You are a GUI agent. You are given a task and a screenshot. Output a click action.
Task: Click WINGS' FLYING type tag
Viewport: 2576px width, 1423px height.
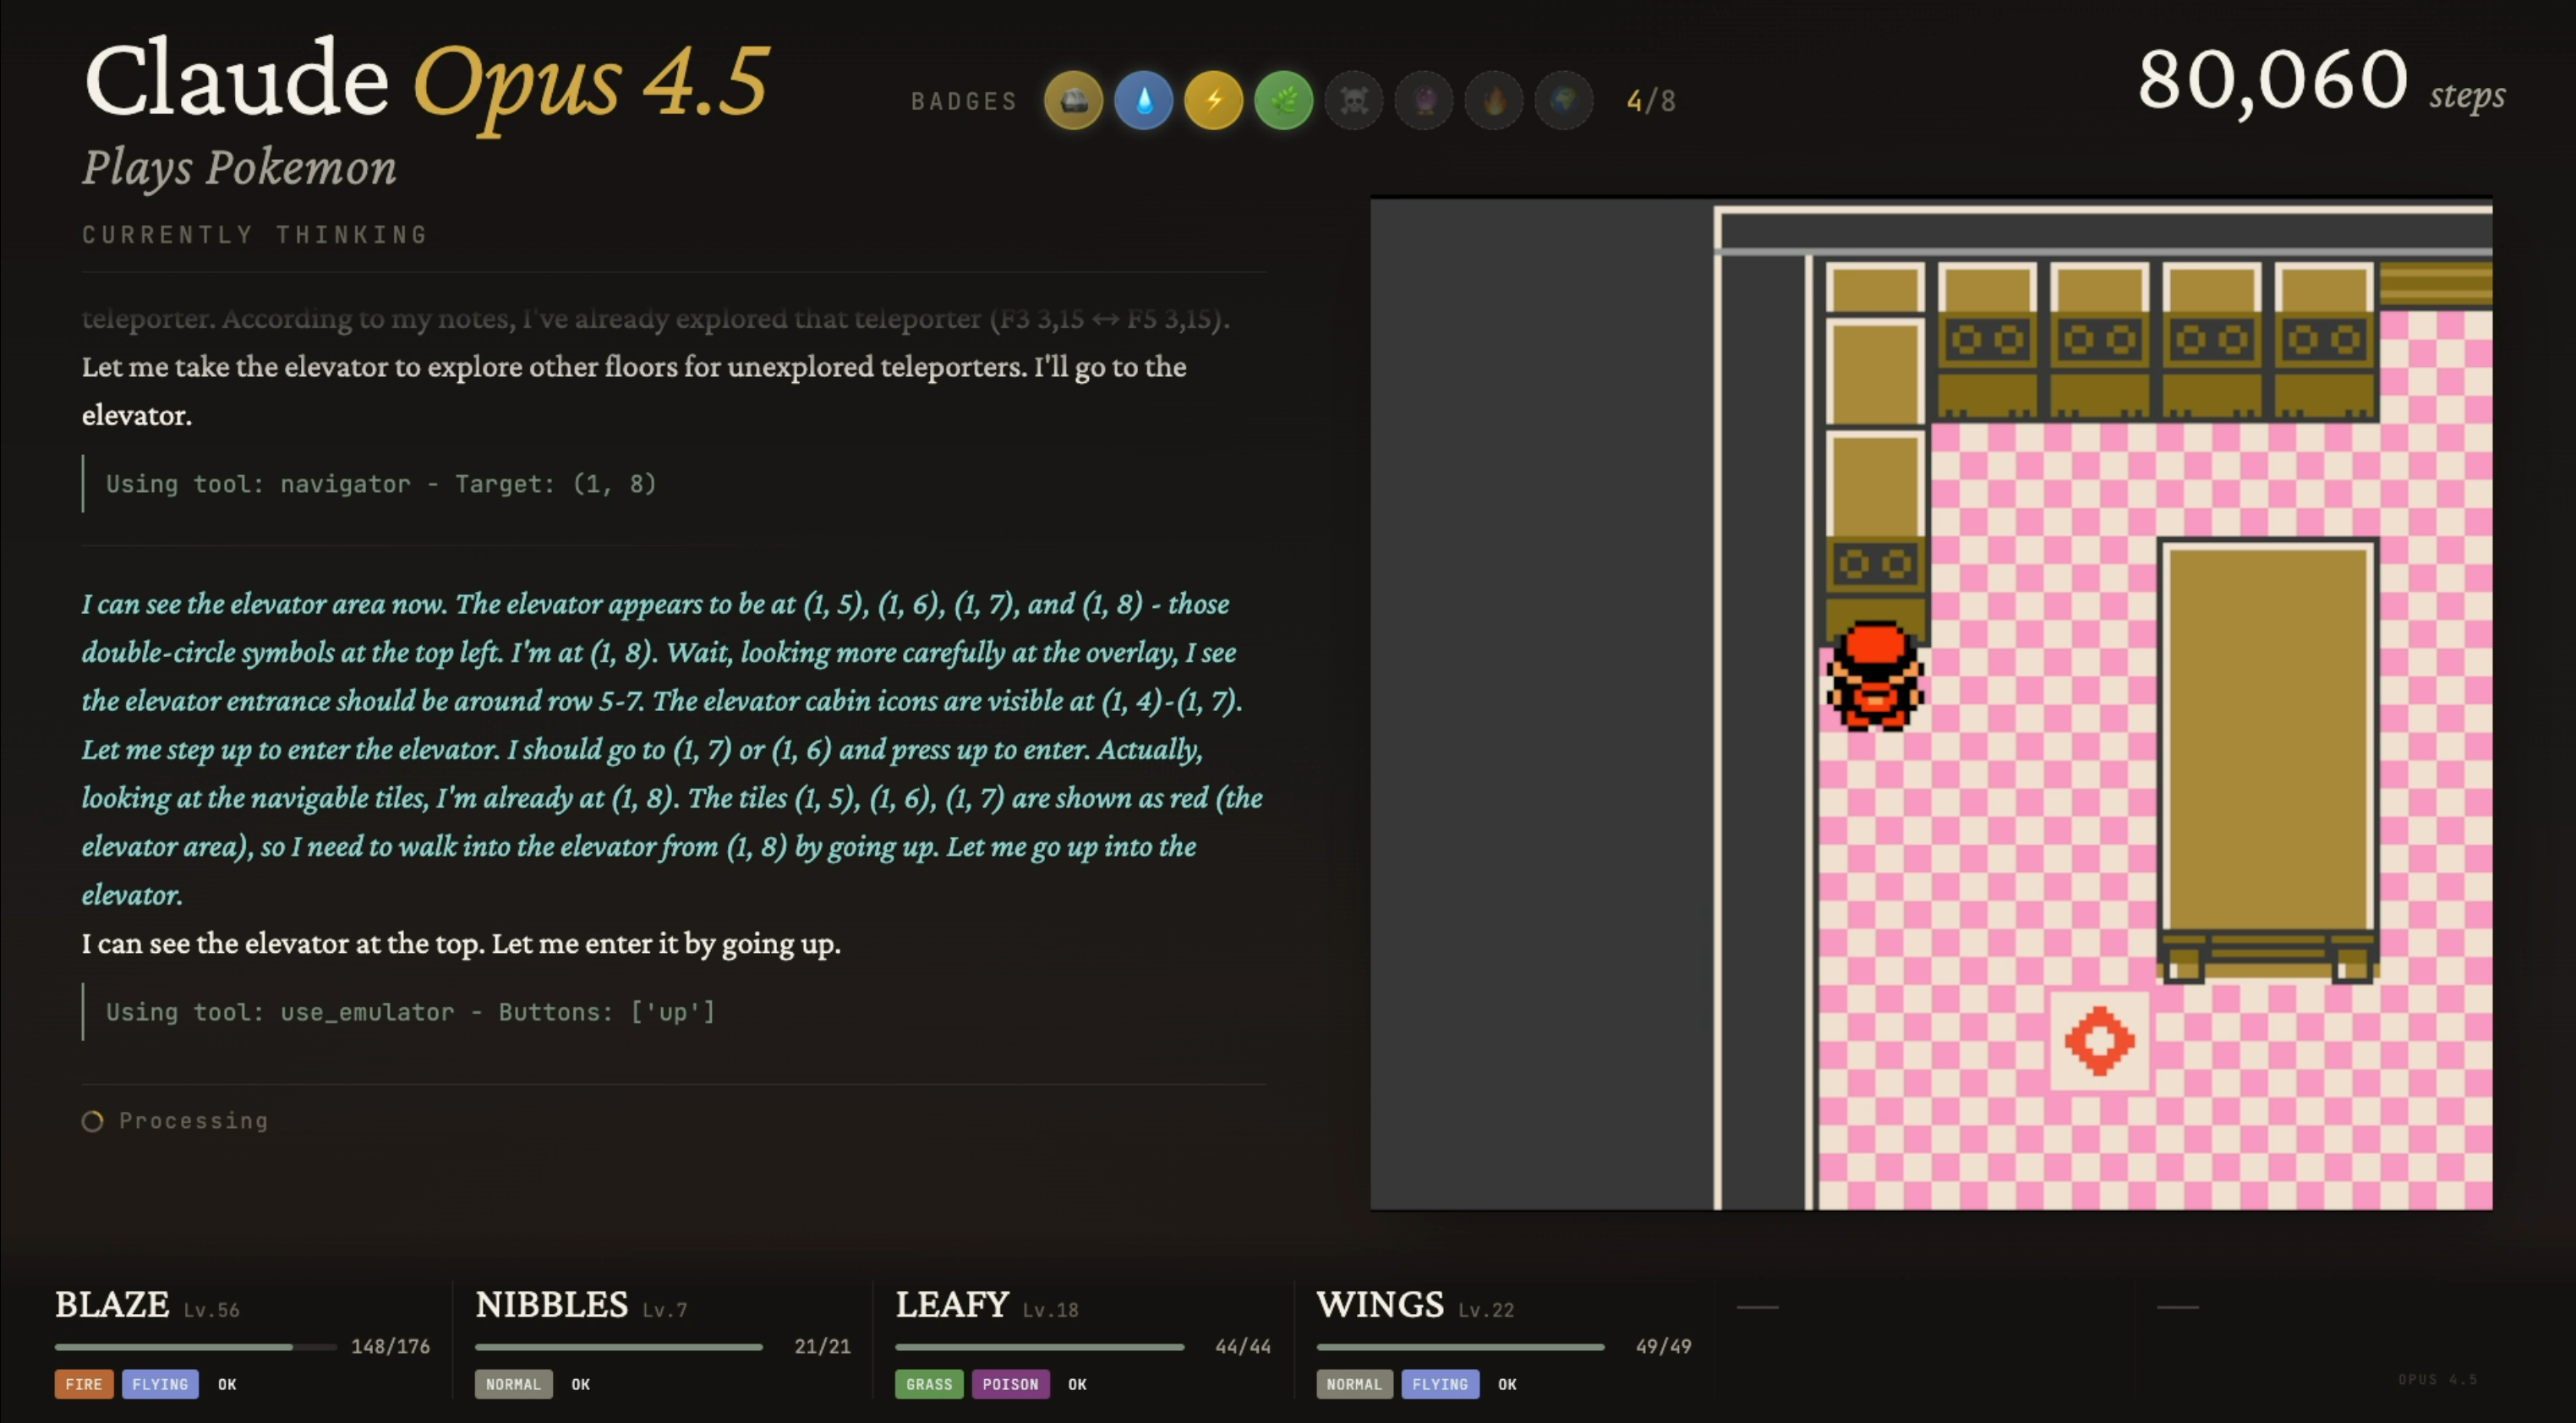[x=1439, y=1384]
